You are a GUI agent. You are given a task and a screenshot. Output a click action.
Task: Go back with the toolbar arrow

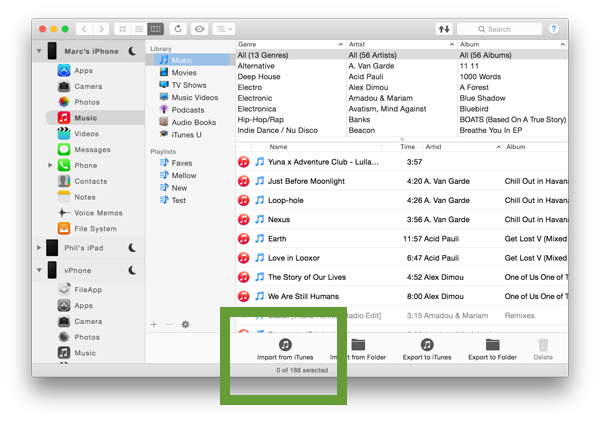(x=84, y=29)
